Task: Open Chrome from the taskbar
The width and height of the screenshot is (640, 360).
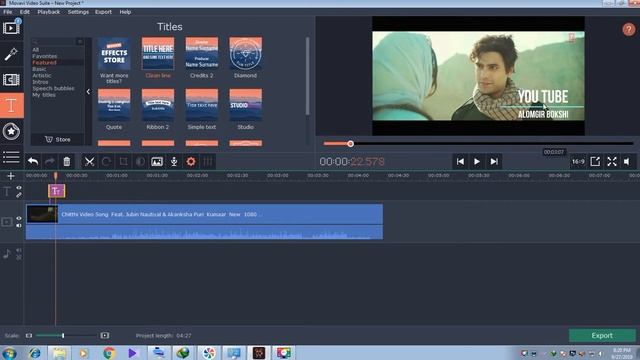Action: coord(109,353)
